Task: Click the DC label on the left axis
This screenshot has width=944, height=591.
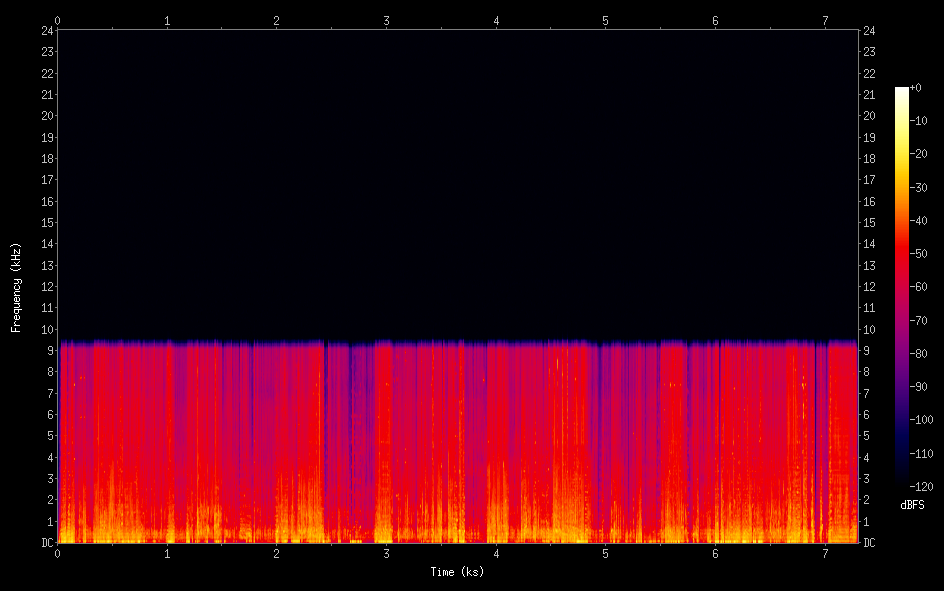Action: coord(46,543)
